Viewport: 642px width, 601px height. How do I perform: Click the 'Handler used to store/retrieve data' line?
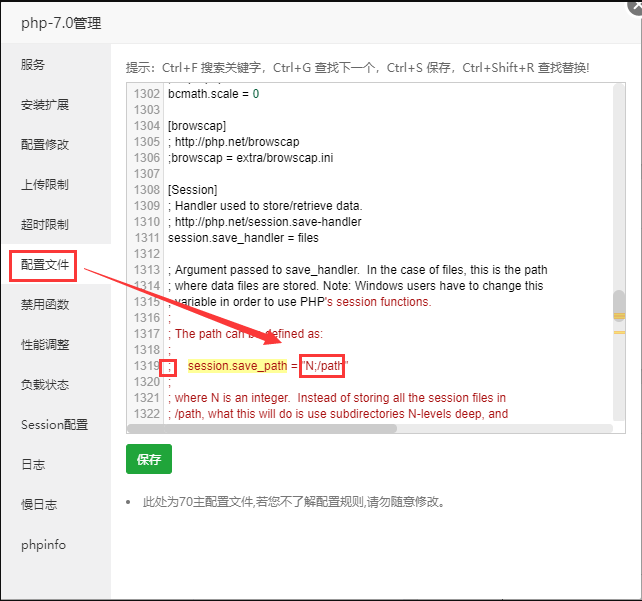pos(265,206)
